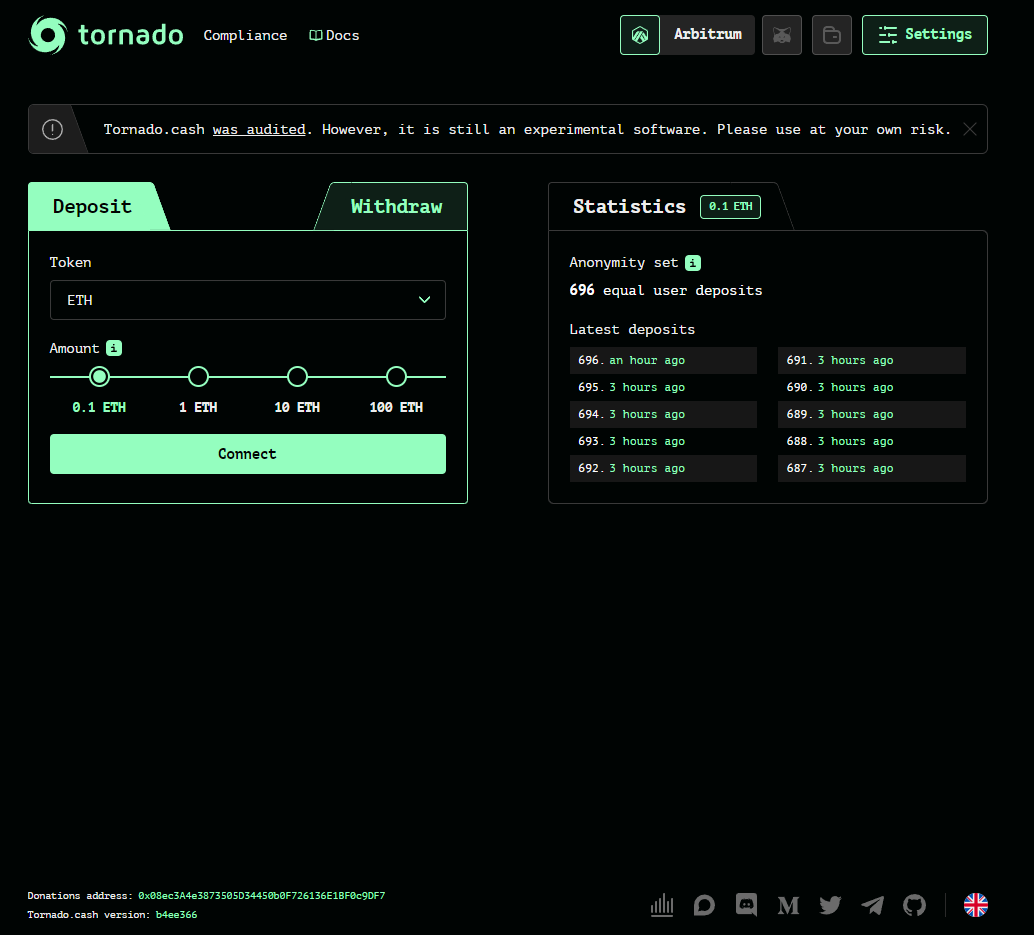Viewport: 1034px width, 935px height.
Task: Click deposit 688 row
Action: click(872, 441)
